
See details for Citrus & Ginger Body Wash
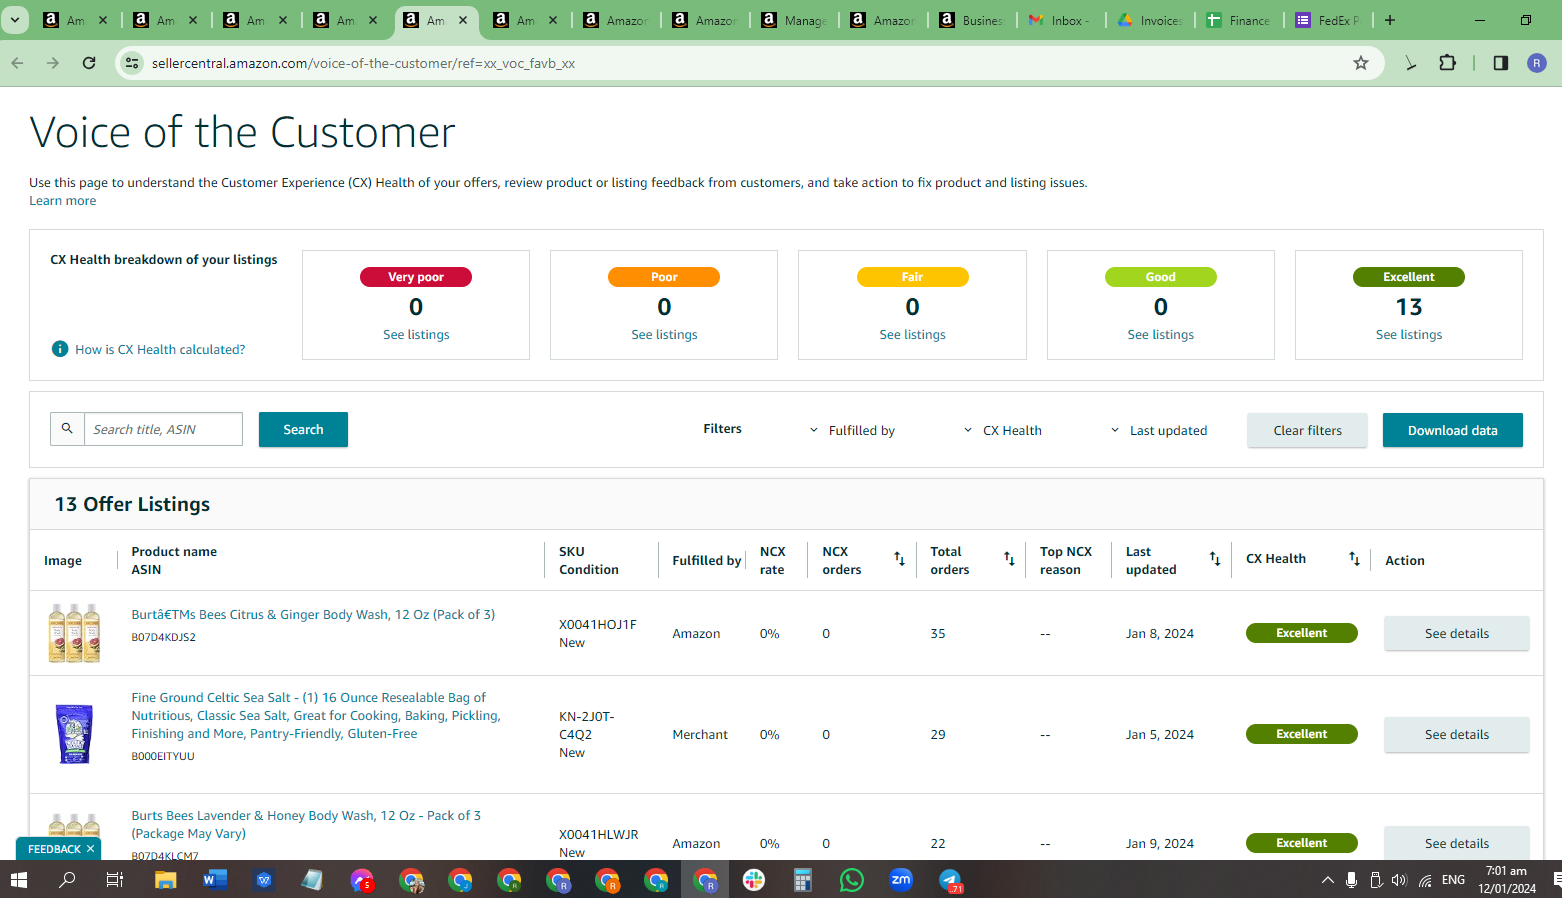pos(1456,634)
